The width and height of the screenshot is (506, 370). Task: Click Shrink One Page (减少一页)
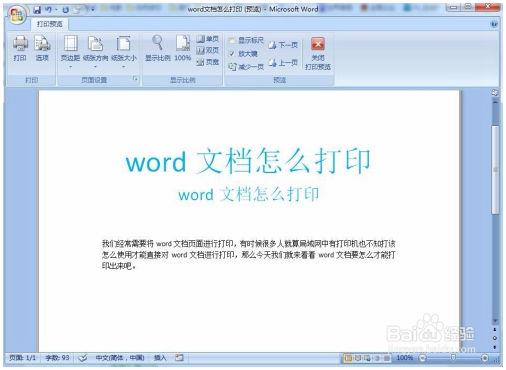246,67
